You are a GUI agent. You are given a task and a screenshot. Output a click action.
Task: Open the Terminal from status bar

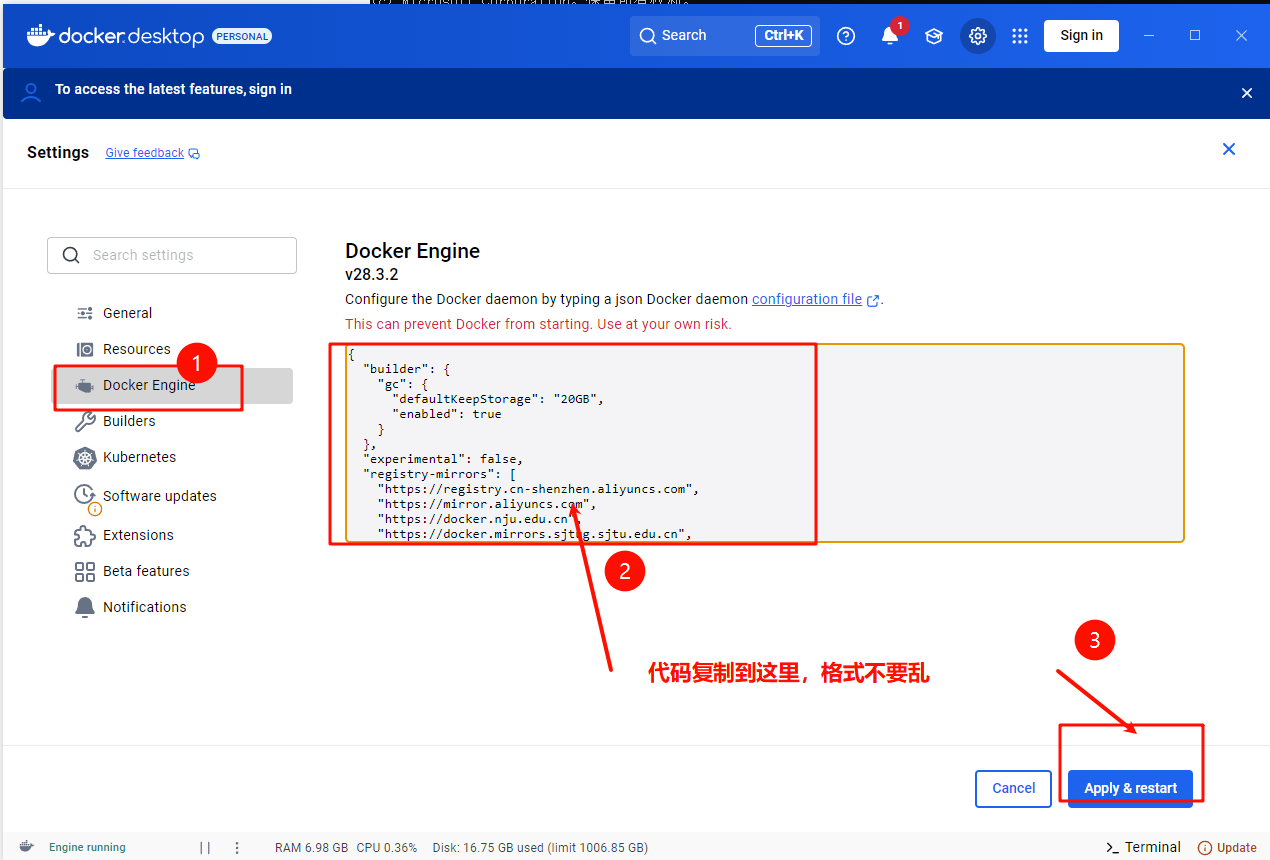[1143, 847]
